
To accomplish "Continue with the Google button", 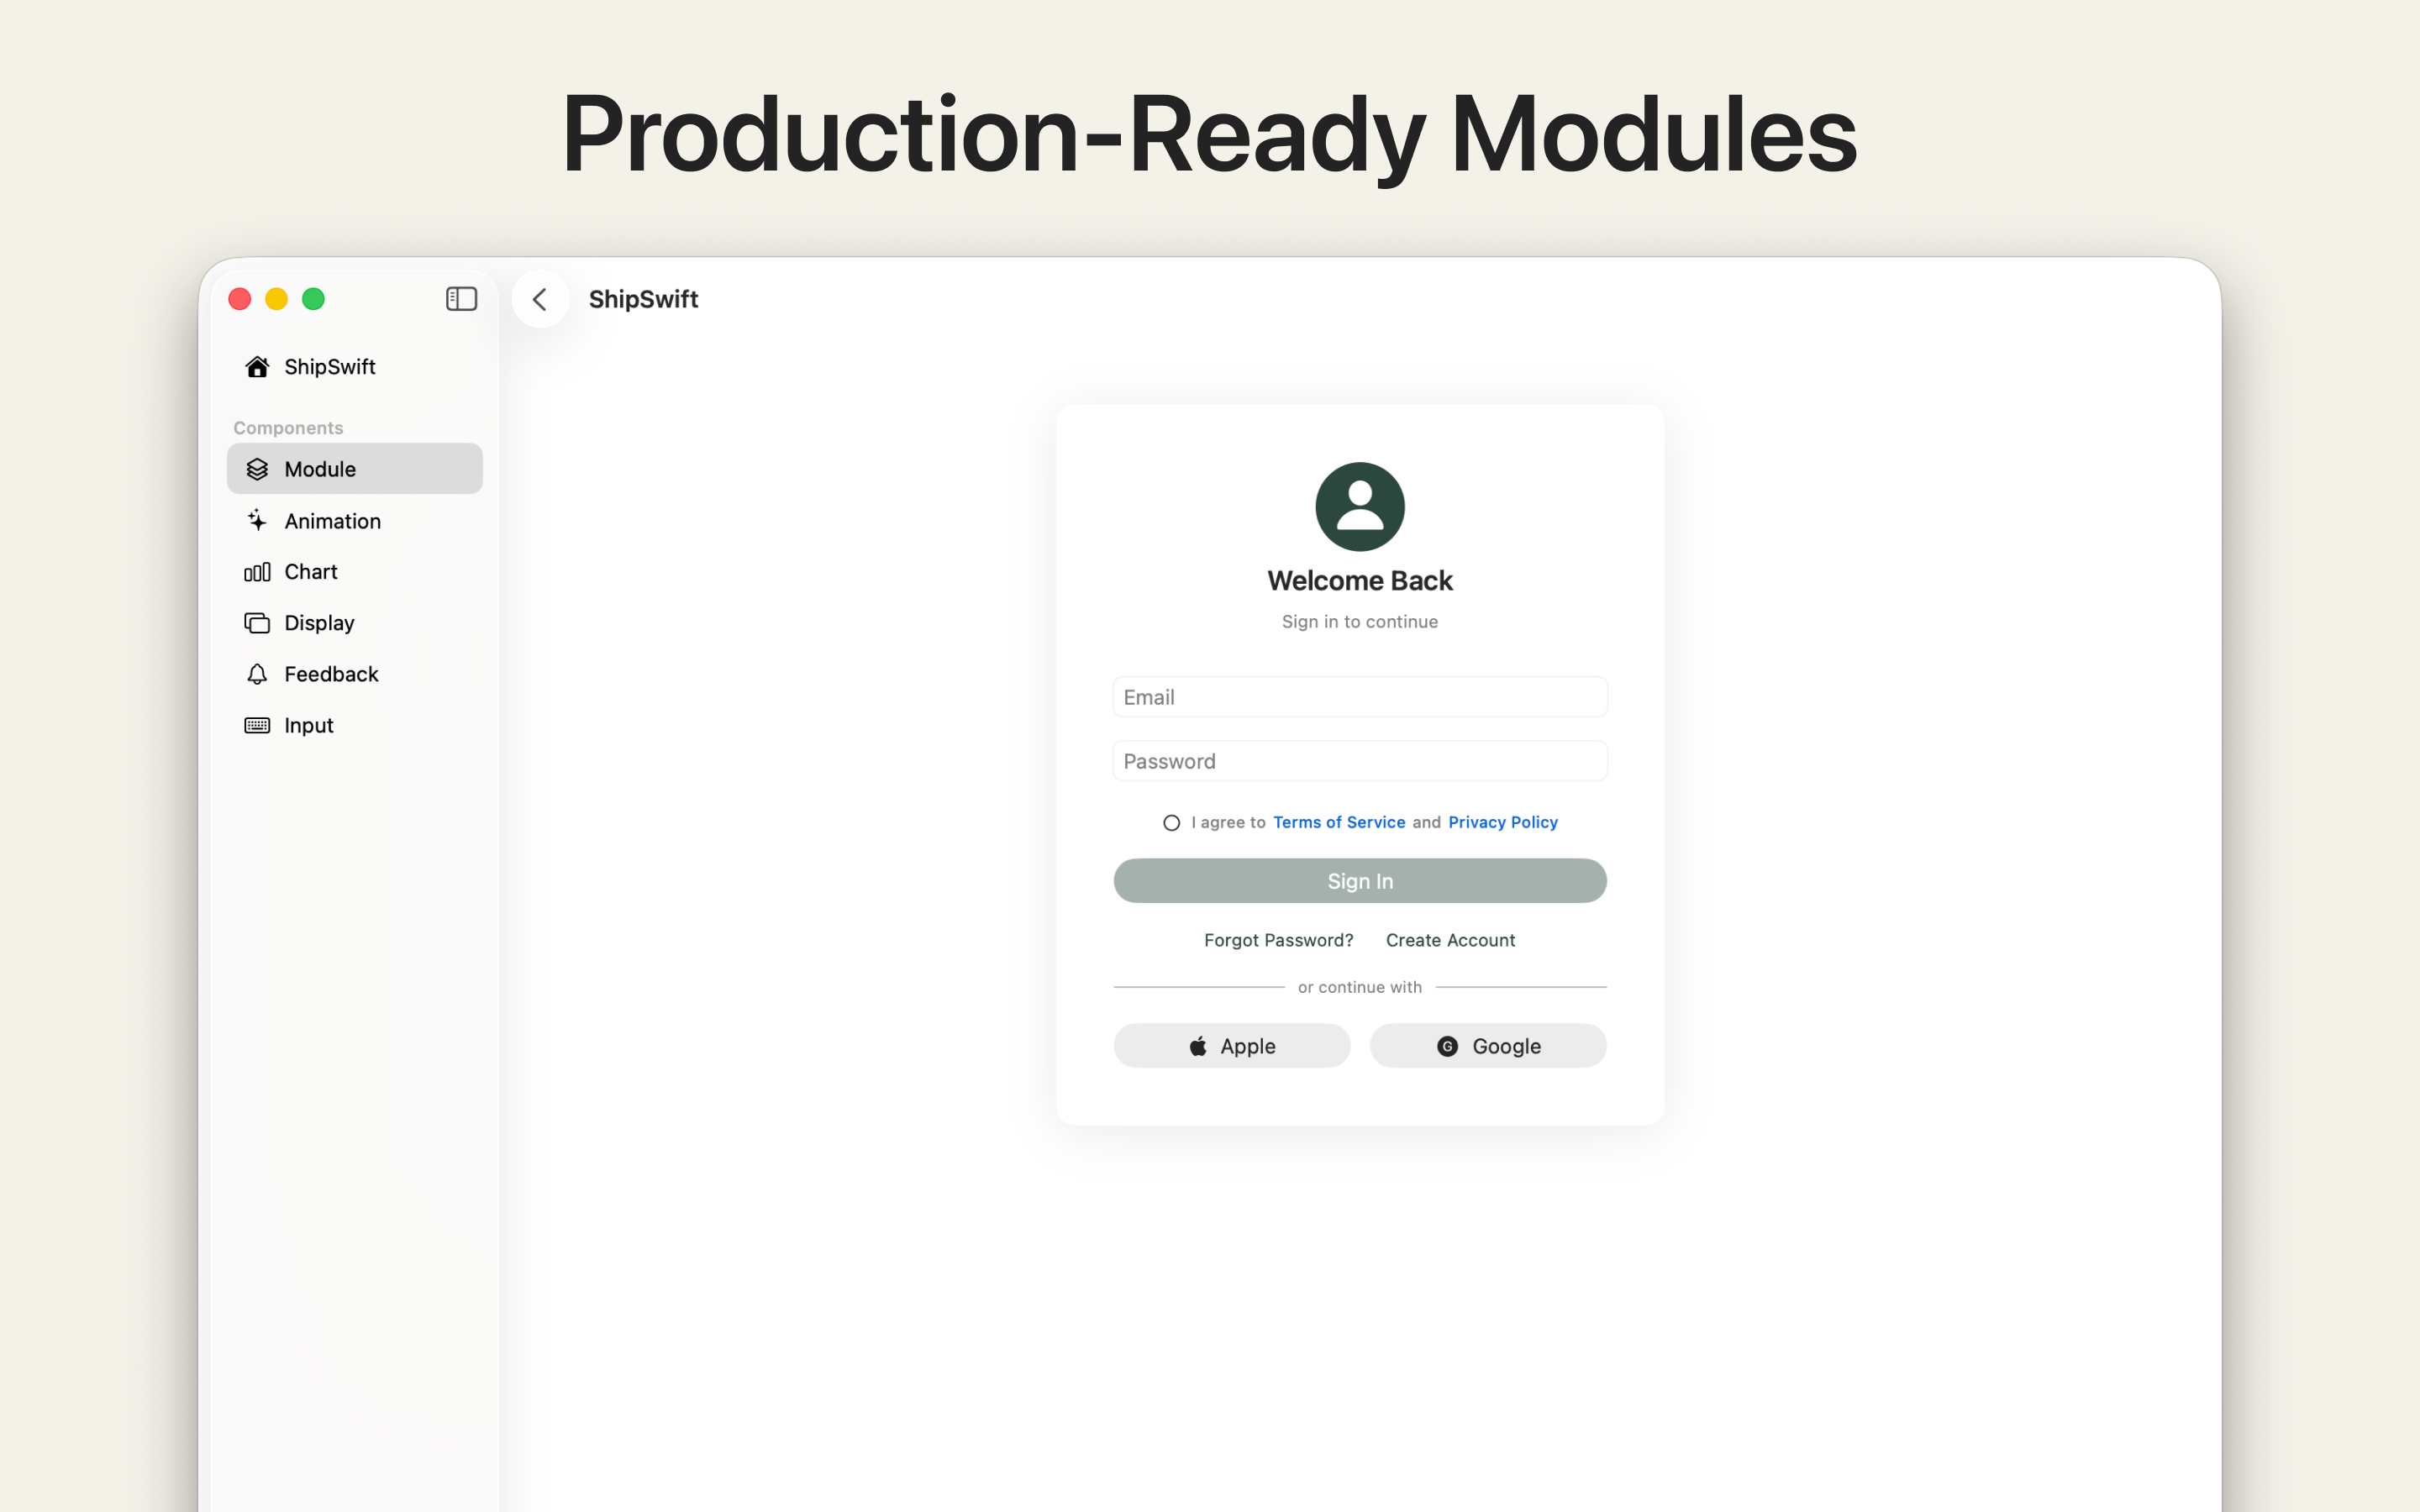I will [x=1488, y=1046].
